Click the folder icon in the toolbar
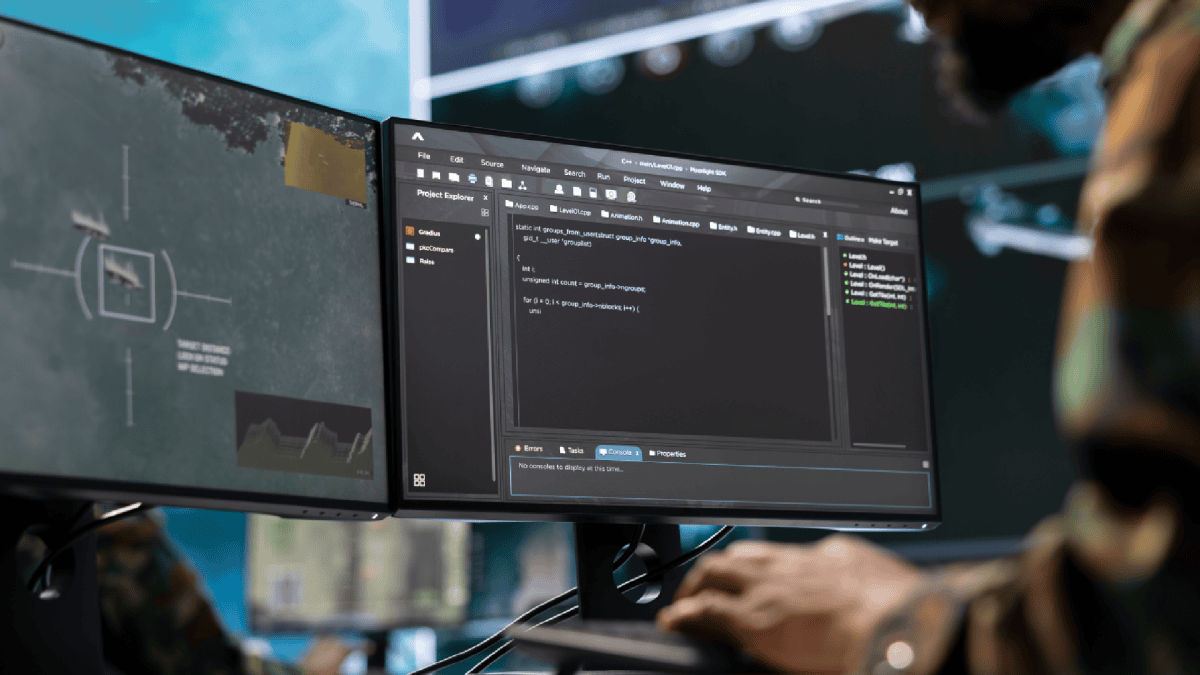 pyautogui.click(x=507, y=183)
